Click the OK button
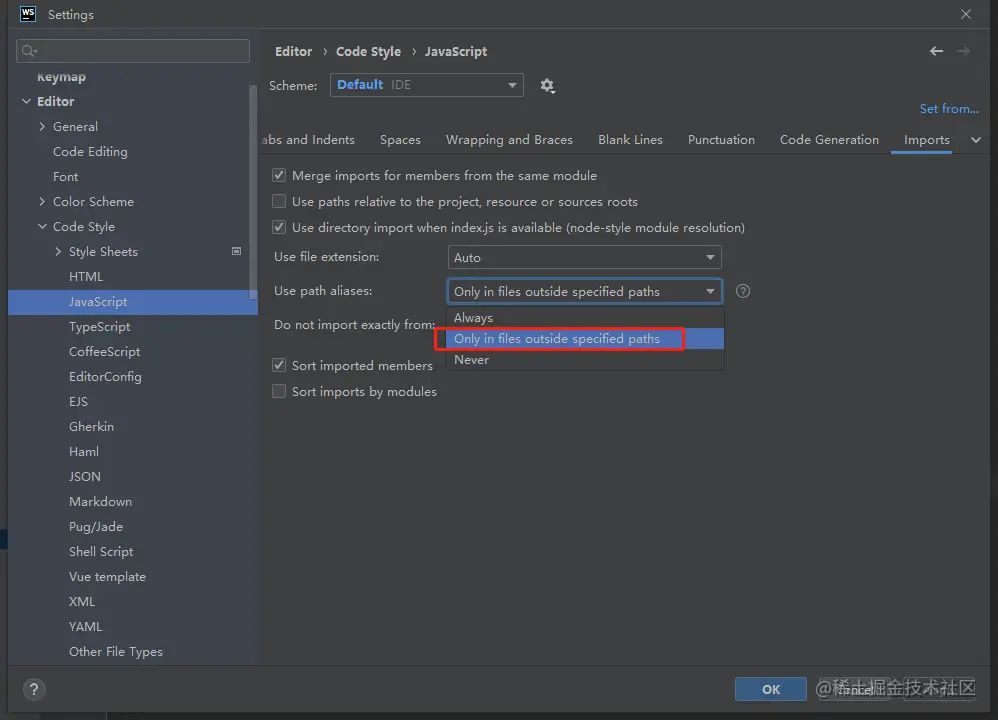 click(x=770, y=689)
